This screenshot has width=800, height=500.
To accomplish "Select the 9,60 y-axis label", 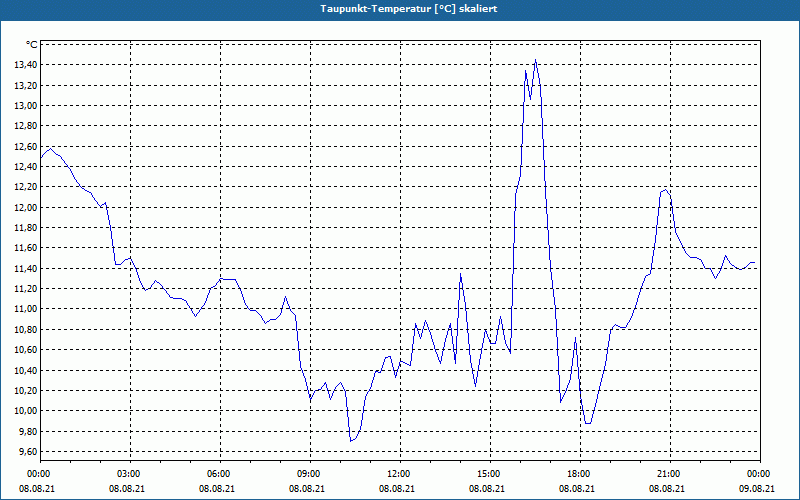I will pos(27,452).
